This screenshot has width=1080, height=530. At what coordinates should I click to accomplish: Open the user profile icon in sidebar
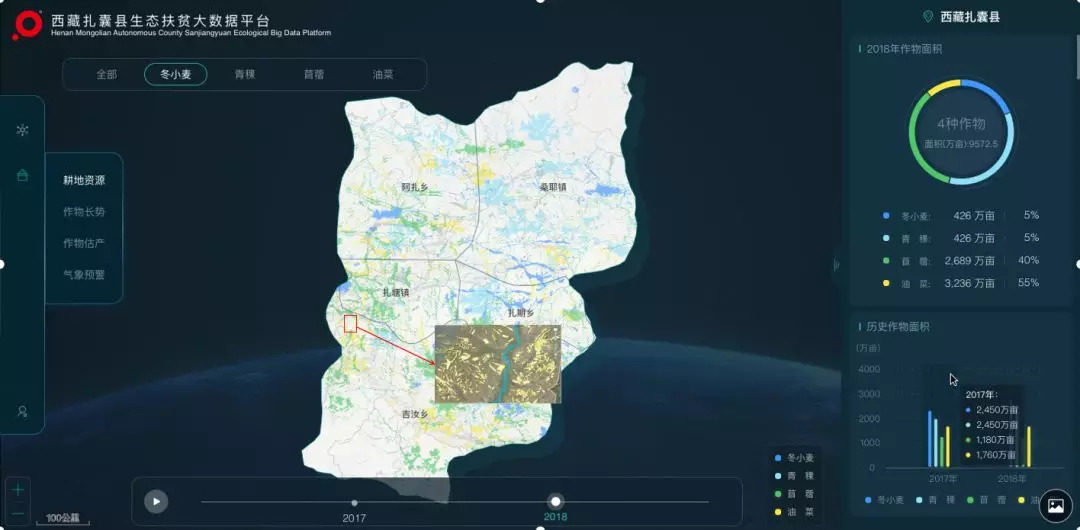[22, 411]
